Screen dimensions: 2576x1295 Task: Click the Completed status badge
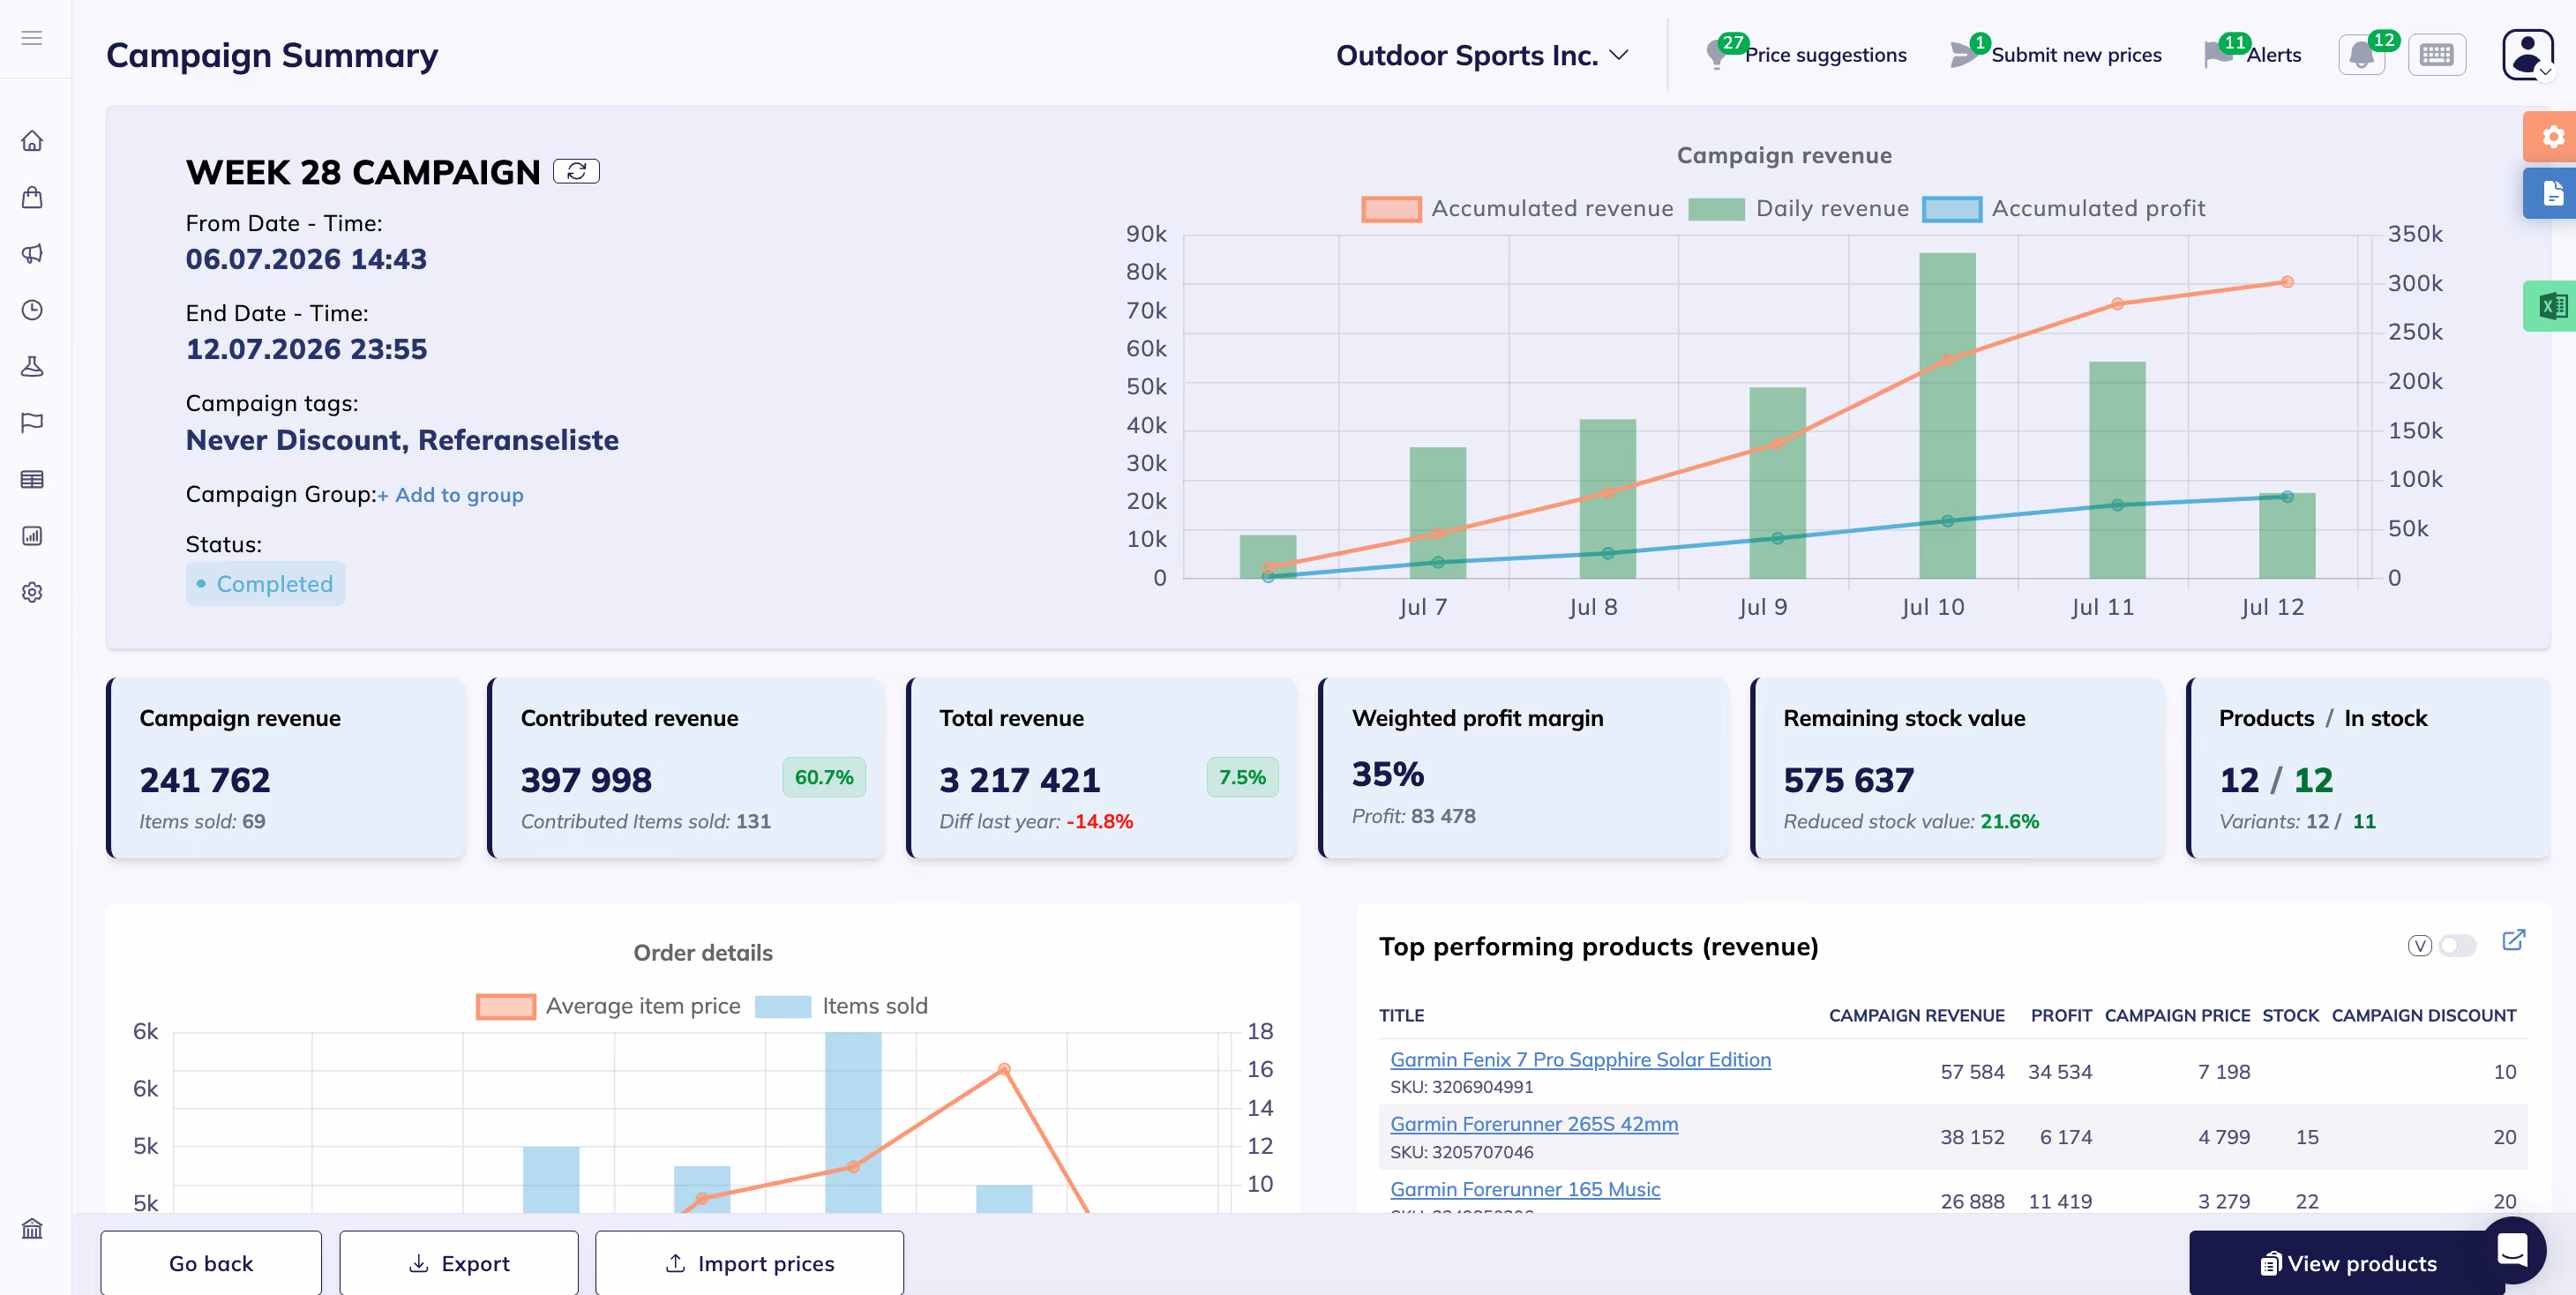(x=266, y=584)
